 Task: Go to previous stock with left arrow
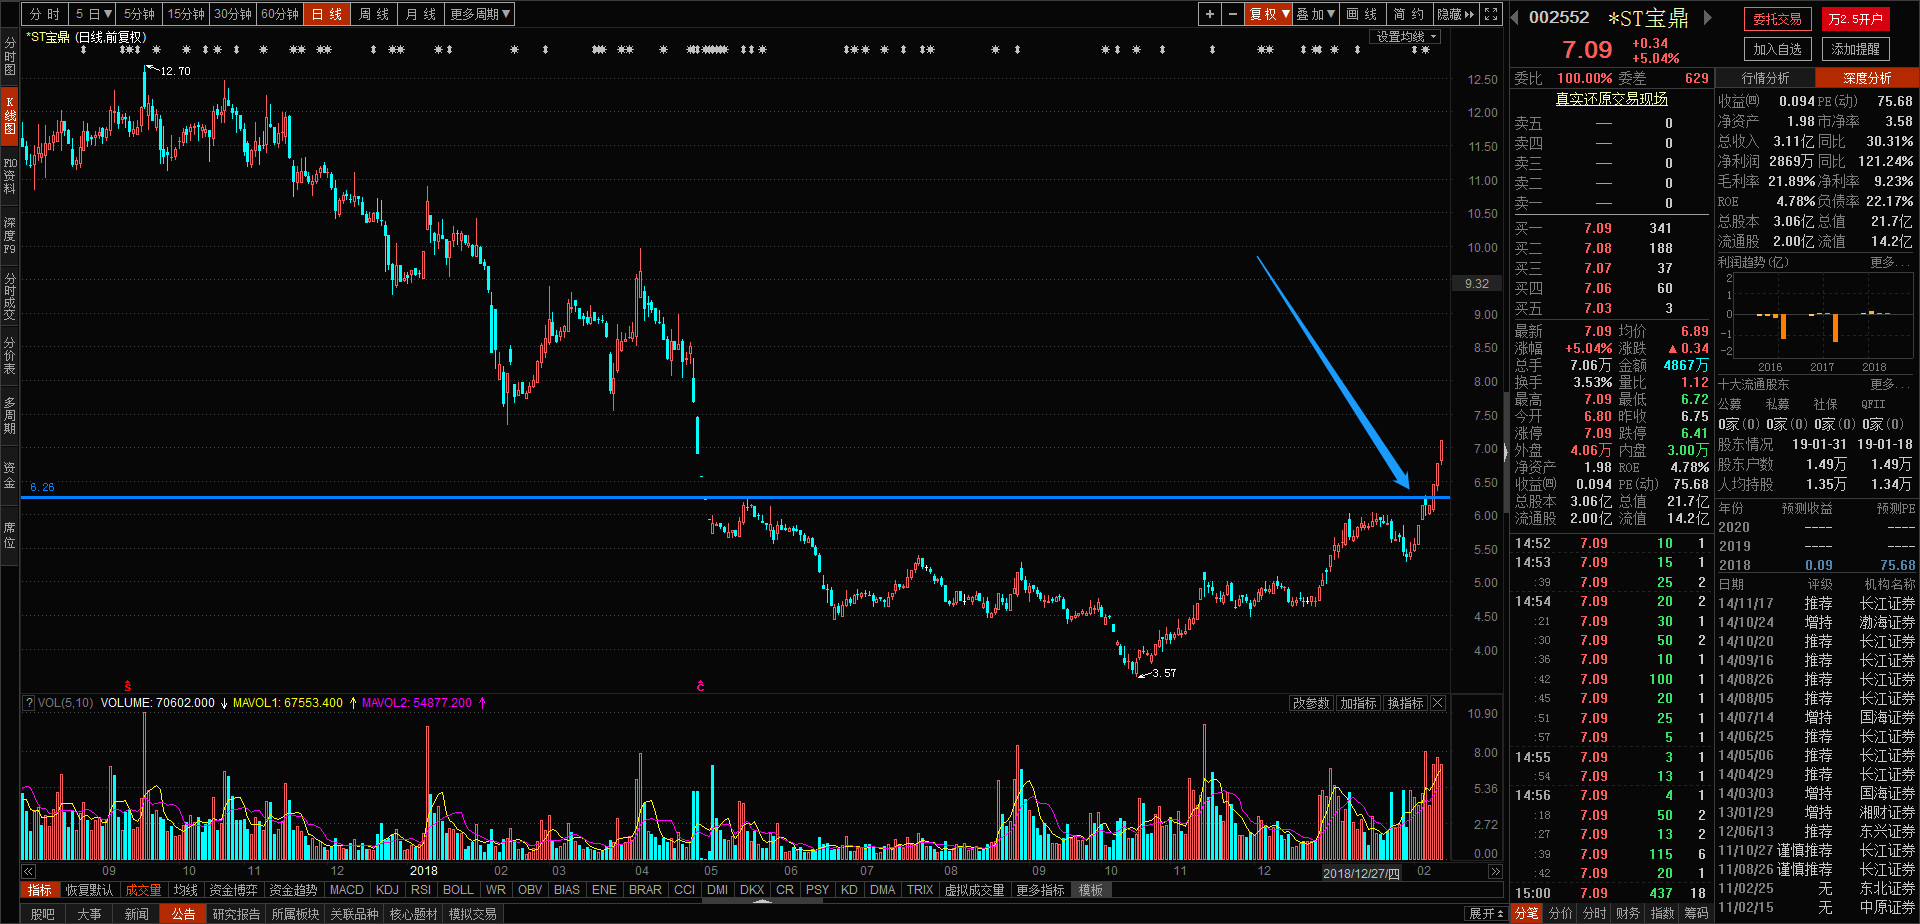pyautogui.click(x=1515, y=17)
